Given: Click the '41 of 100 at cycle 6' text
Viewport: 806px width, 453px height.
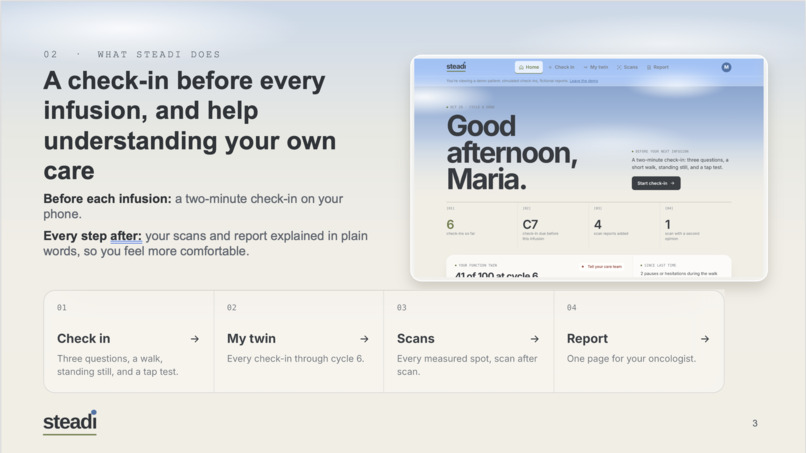Looking at the screenshot, I should tap(497, 276).
